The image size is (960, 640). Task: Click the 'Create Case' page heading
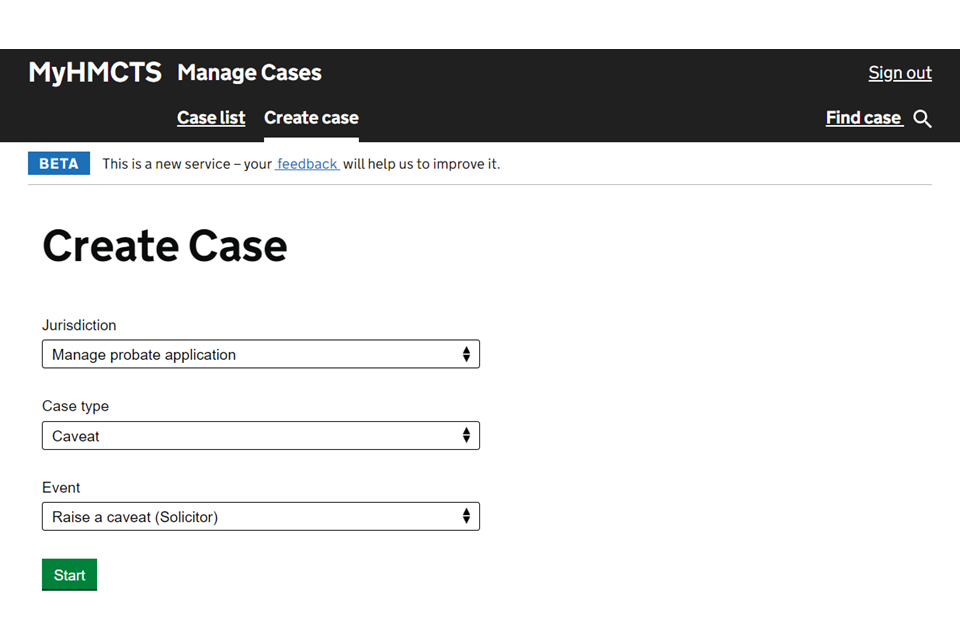click(165, 246)
